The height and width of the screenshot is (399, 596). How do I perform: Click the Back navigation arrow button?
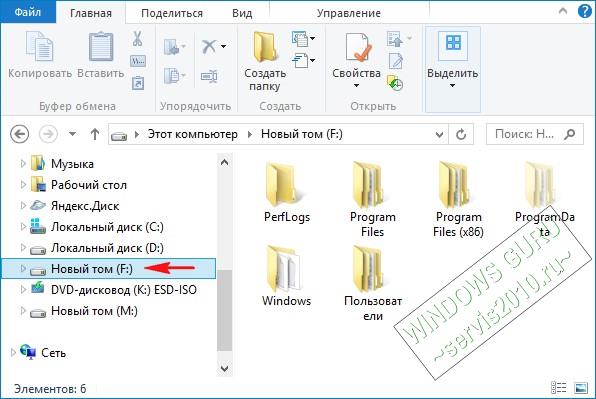click(19, 134)
